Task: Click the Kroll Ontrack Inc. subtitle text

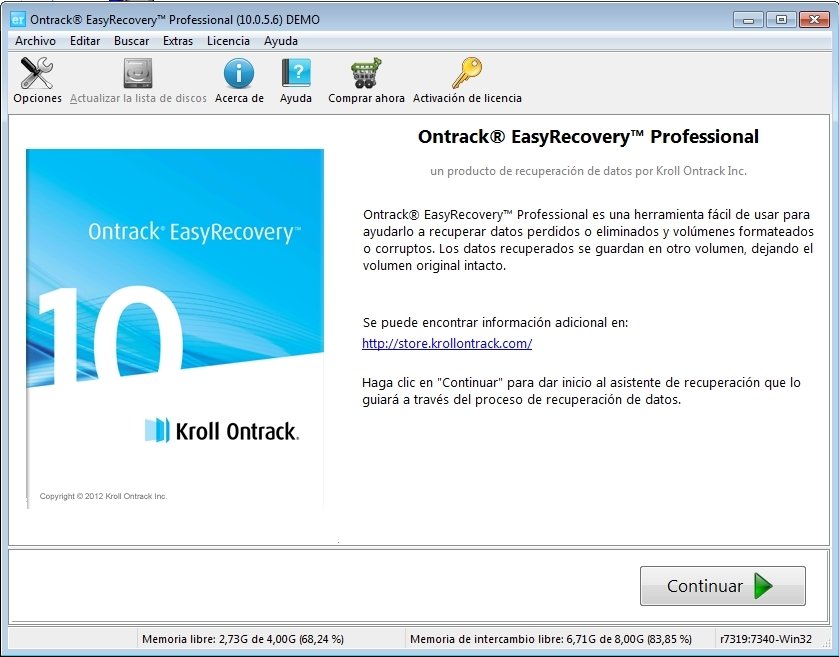Action: coord(588,171)
